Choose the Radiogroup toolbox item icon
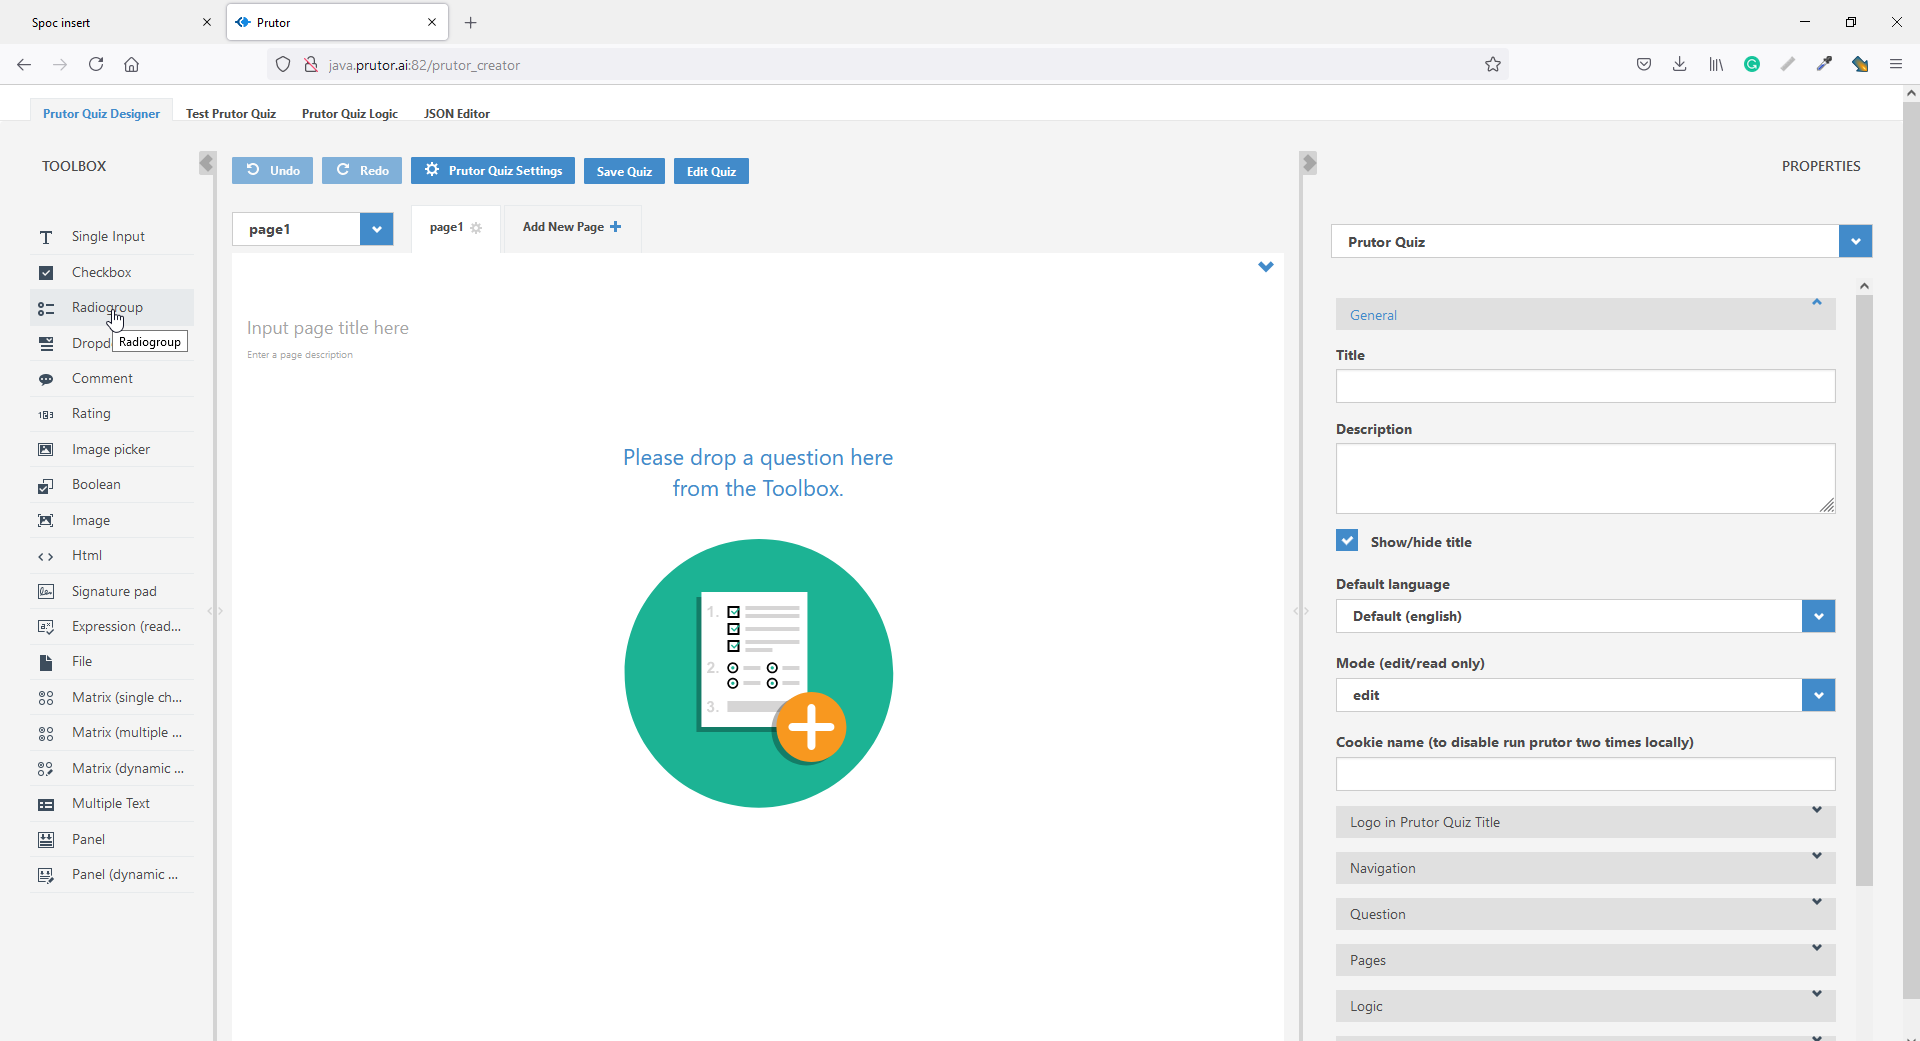 [x=46, y=308]
